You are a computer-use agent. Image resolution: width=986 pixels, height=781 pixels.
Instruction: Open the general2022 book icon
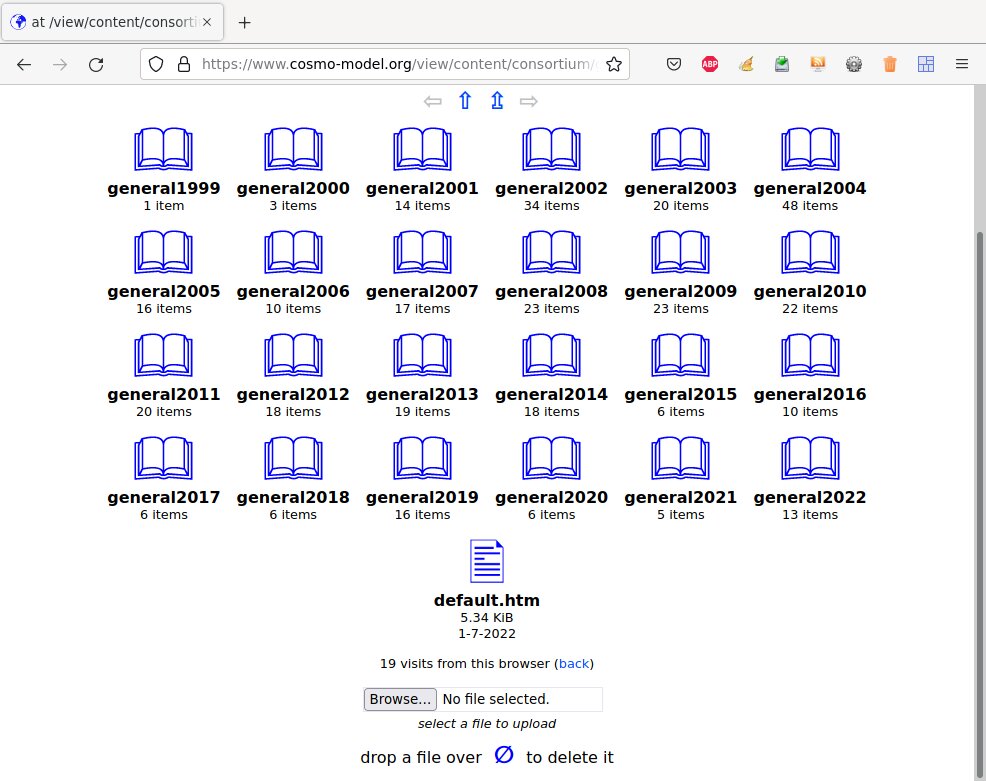pyautogui.click(x=809, y=459)
